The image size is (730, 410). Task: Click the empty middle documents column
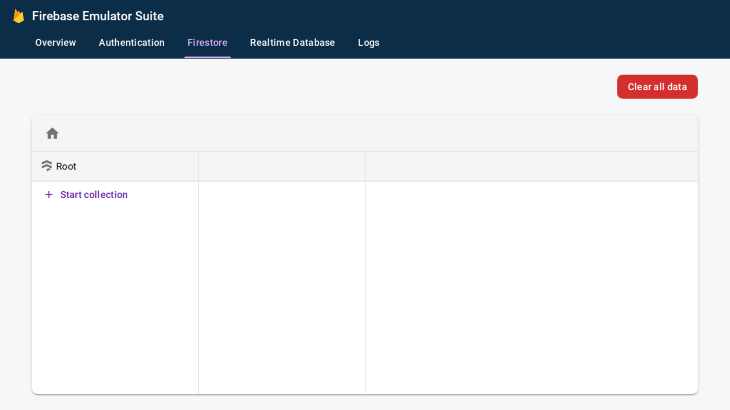[282, 288]
